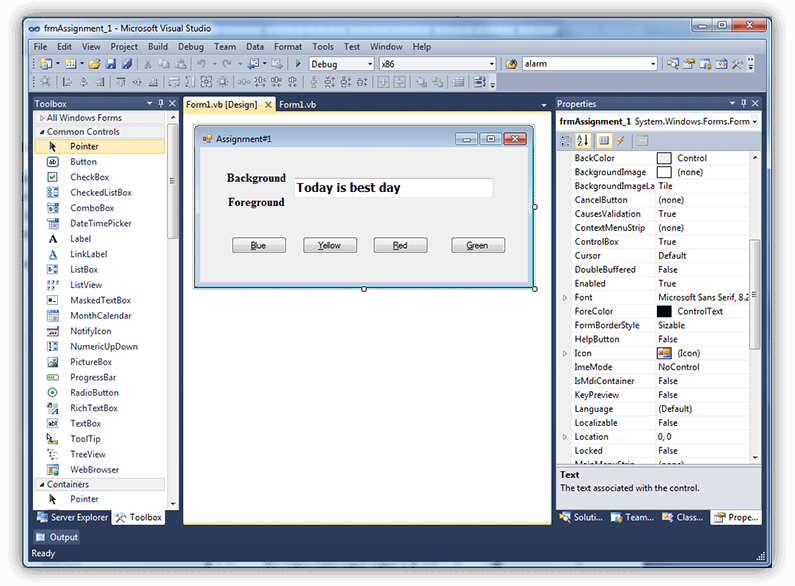Open the Debug menu
Image resolution: width=795 pixels, height=586 pixels.
pos(191,47)
